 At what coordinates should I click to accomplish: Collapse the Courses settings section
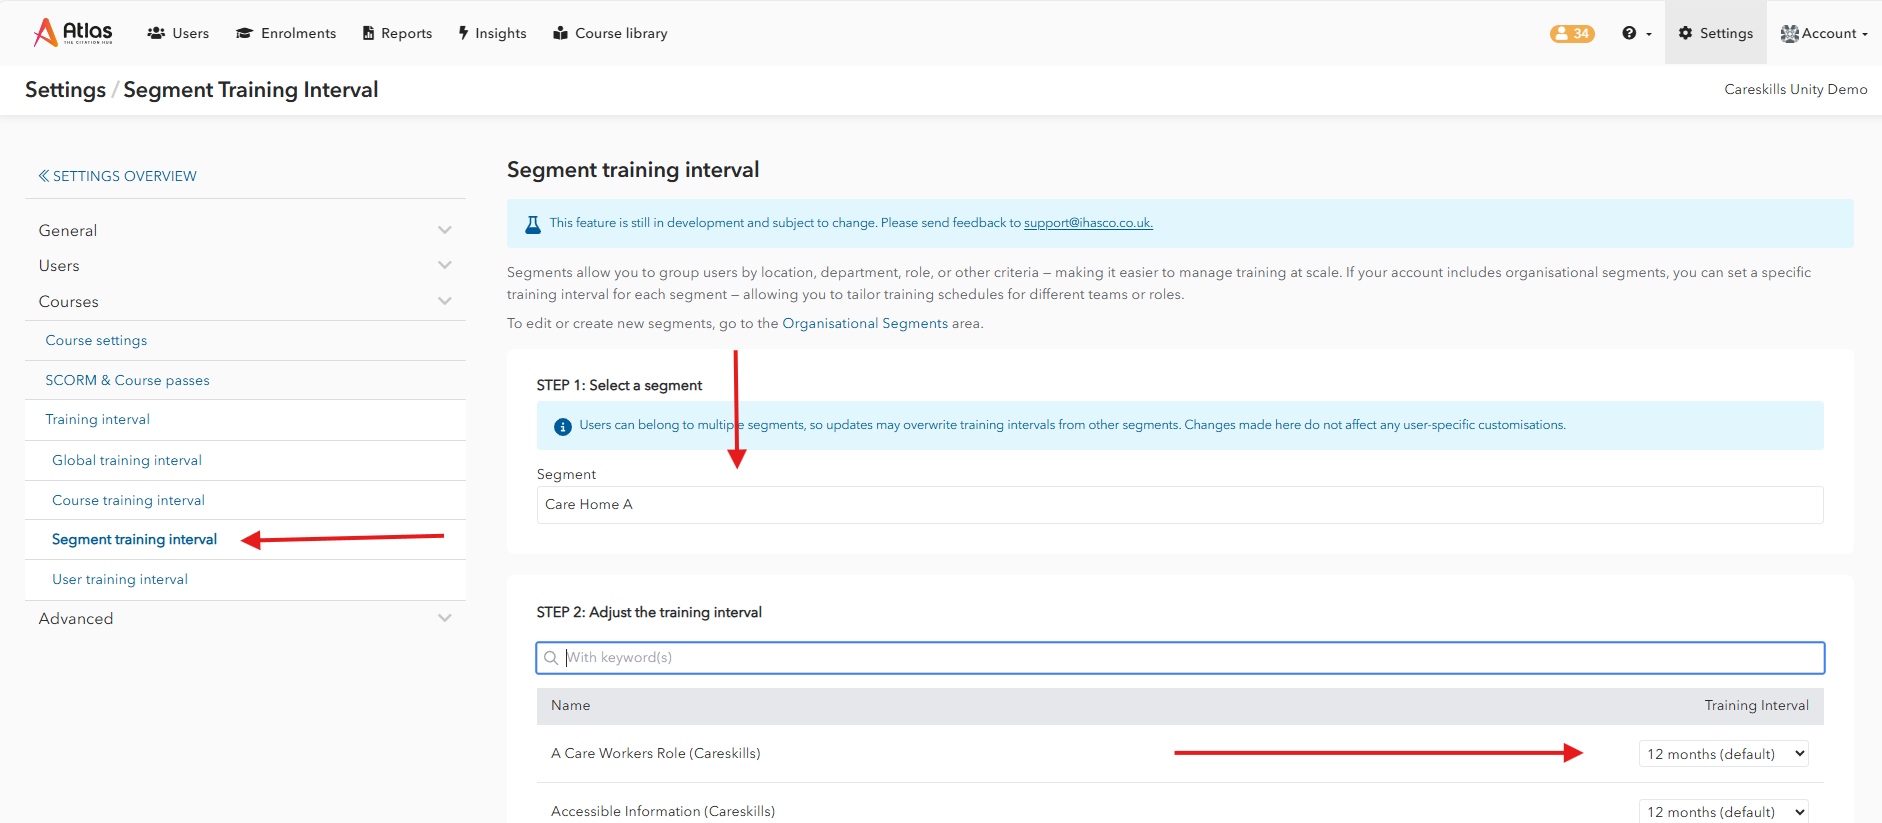click(245, 301)
